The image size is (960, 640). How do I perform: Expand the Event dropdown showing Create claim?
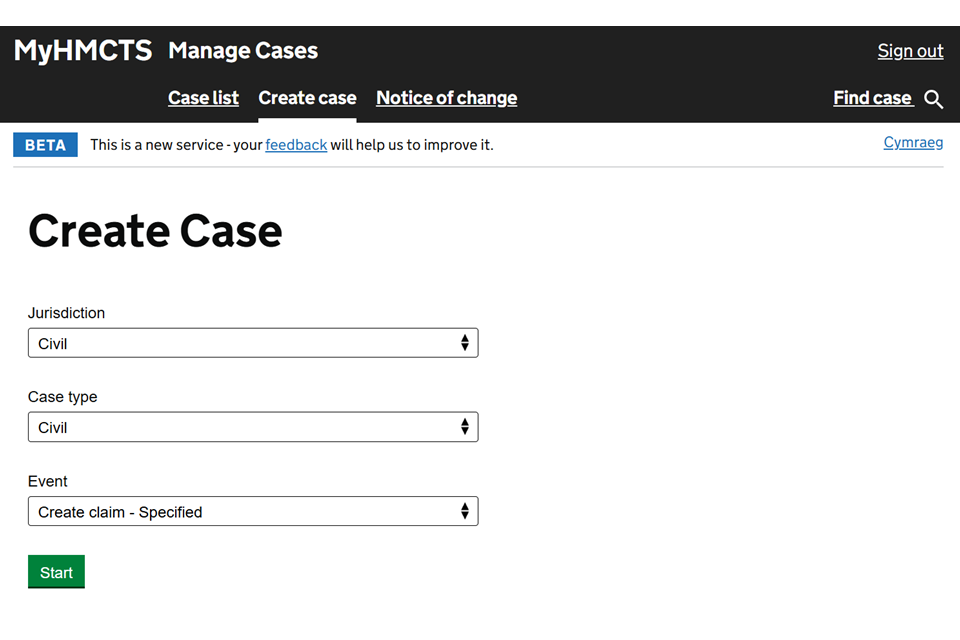pos(253,511)
